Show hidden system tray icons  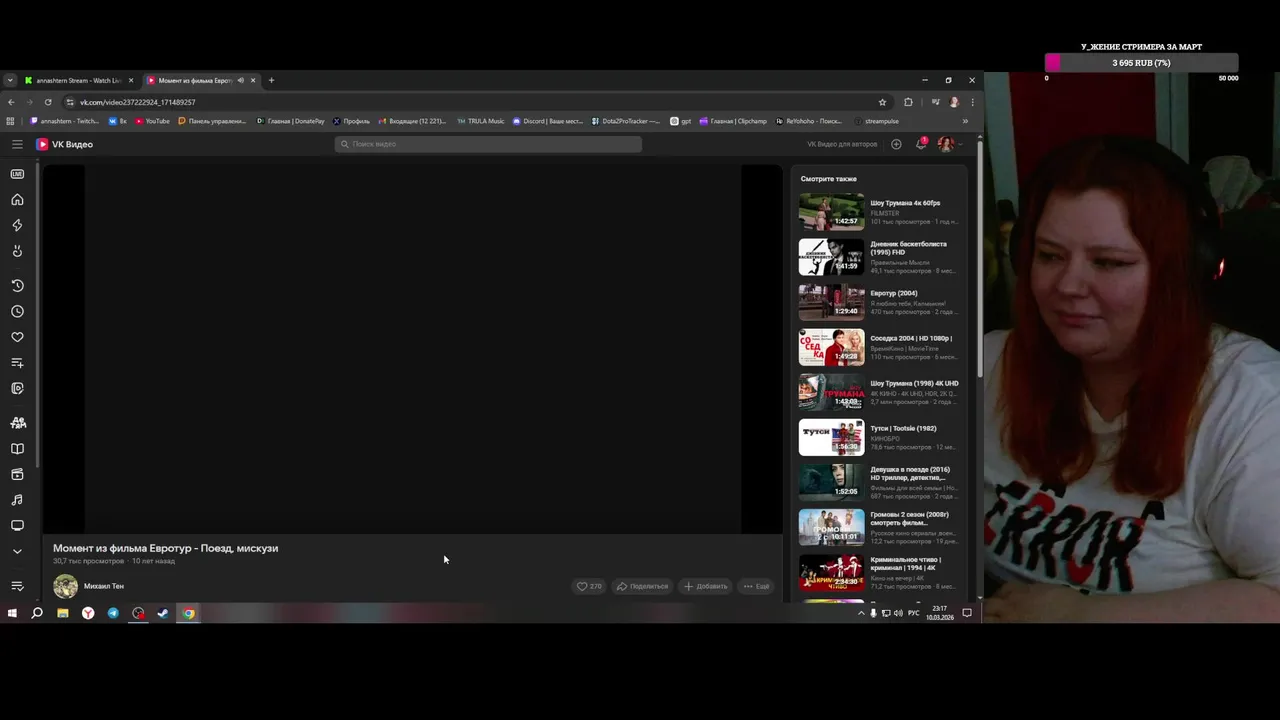point(861,613)
